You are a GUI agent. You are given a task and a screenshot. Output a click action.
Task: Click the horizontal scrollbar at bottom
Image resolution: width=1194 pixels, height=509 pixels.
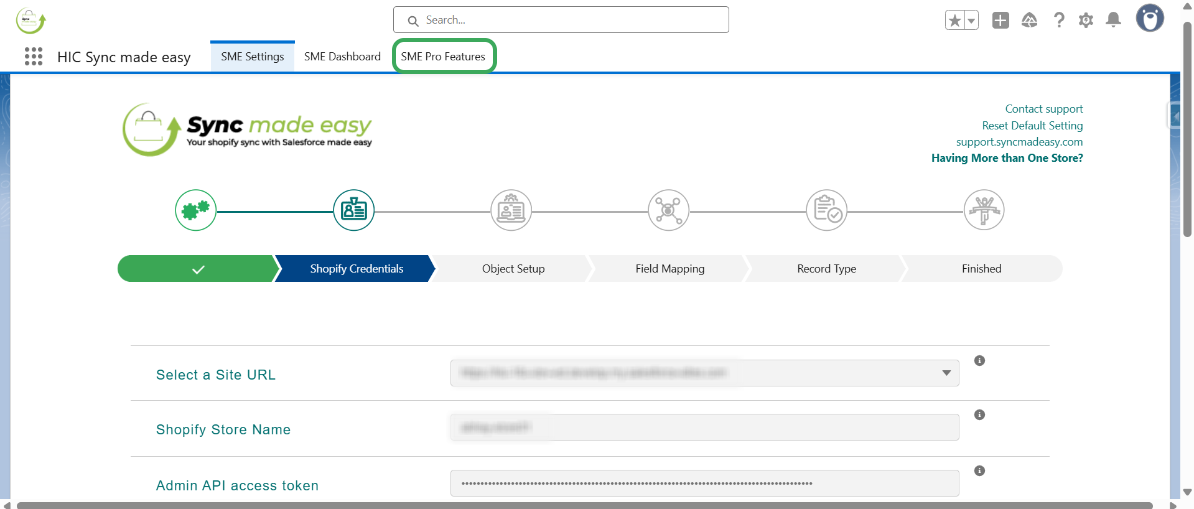585,504
